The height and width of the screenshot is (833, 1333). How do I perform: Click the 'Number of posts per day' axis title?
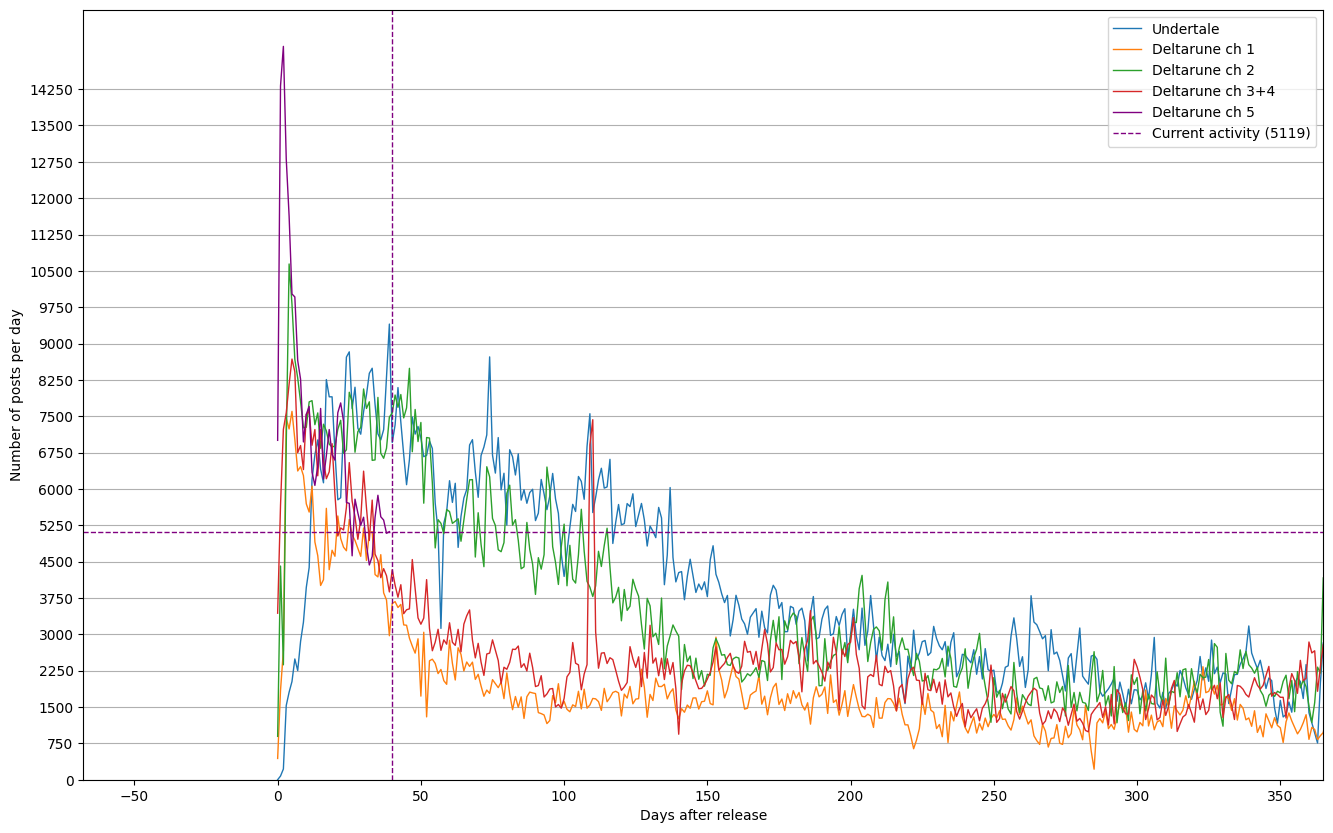16,395
